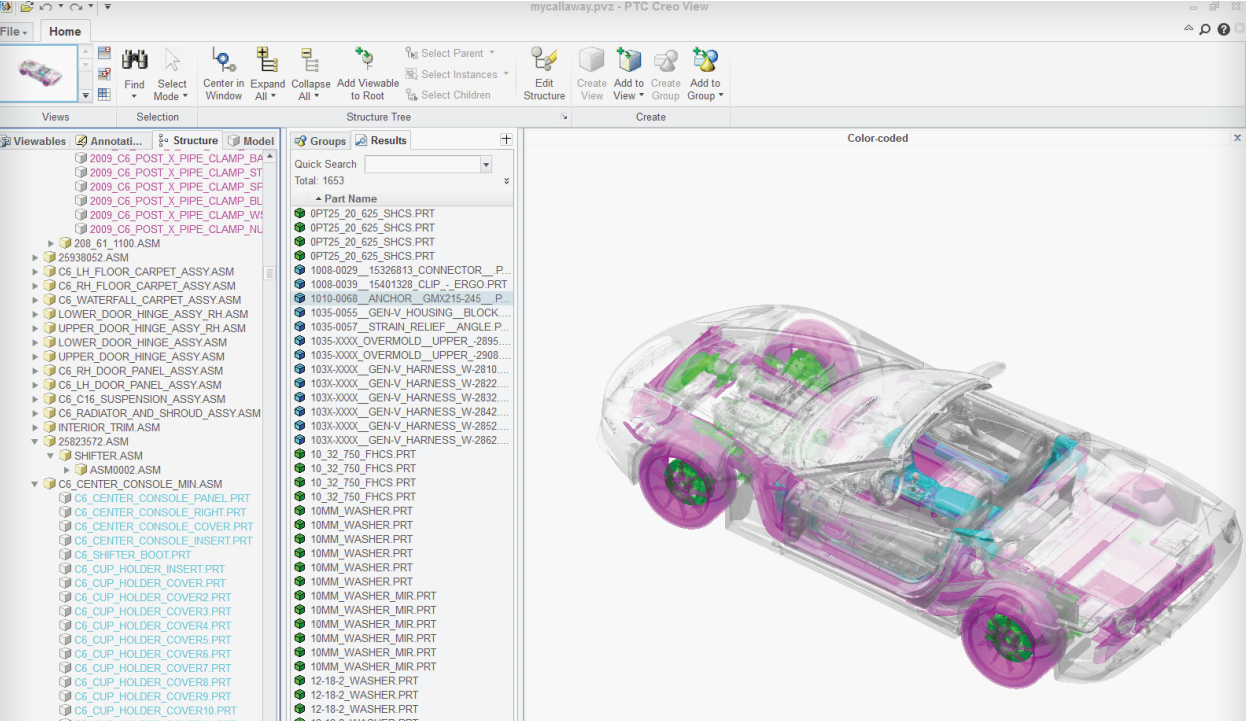Click the Redo arrow icon
The image size is (1246, 721).
(x=75, y=7)
